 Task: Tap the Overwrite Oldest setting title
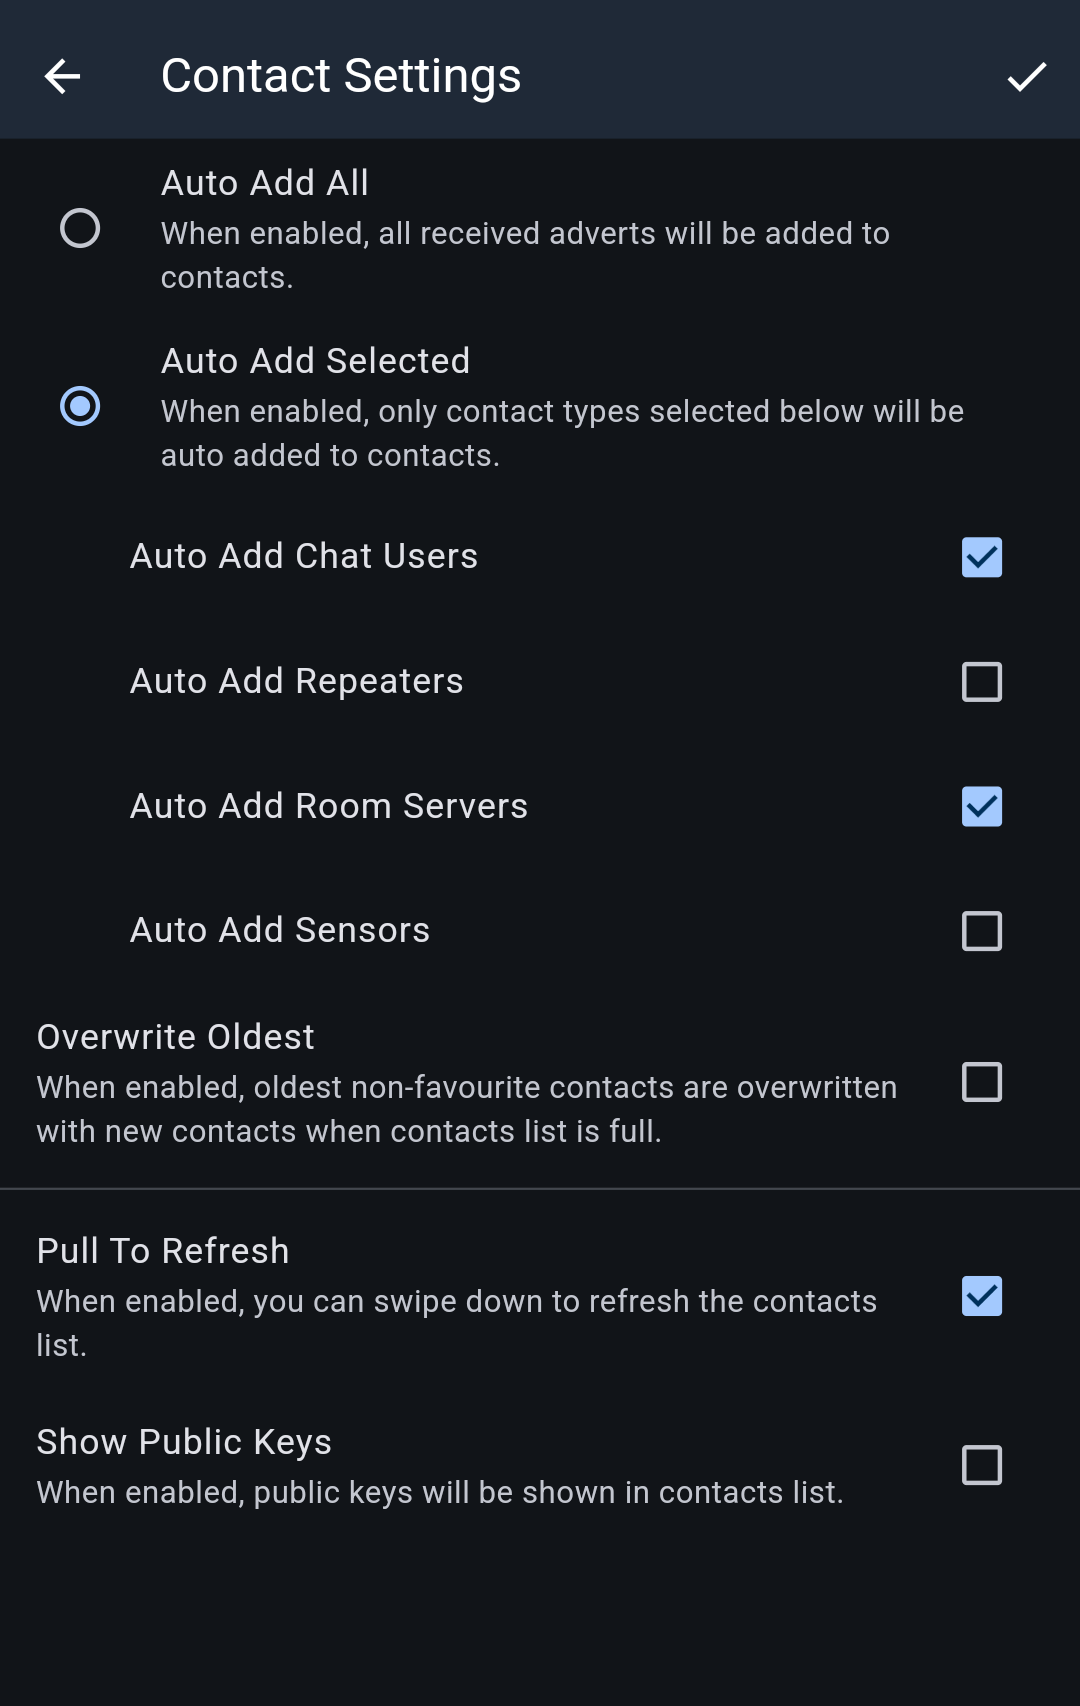click(176, 1037)
